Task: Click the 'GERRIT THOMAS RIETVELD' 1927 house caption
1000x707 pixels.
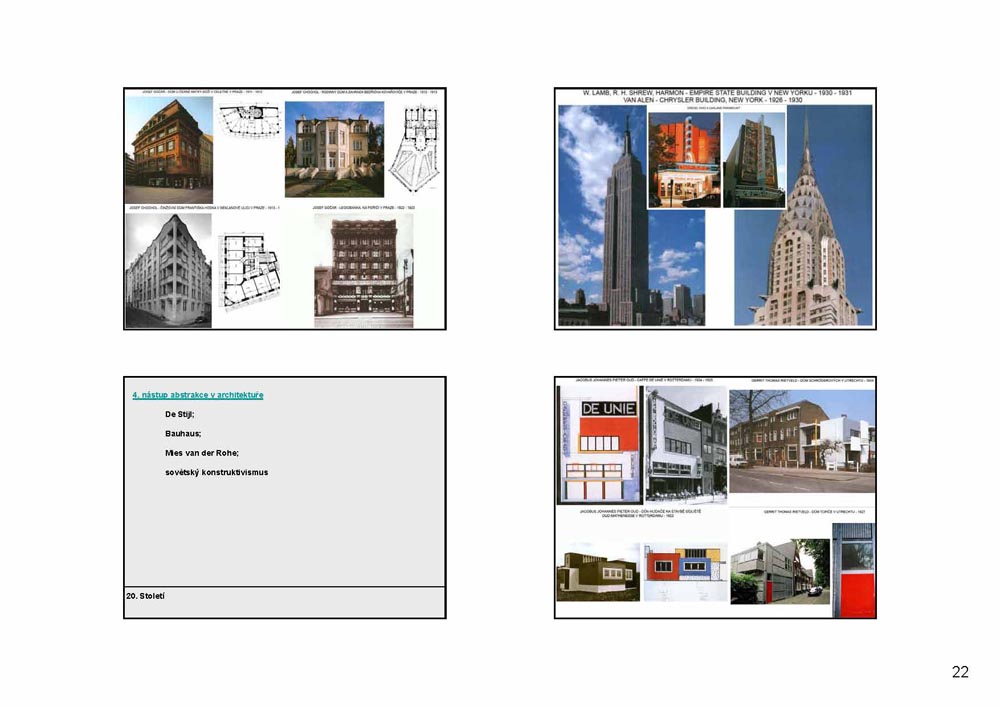Action: pos(814,512)
